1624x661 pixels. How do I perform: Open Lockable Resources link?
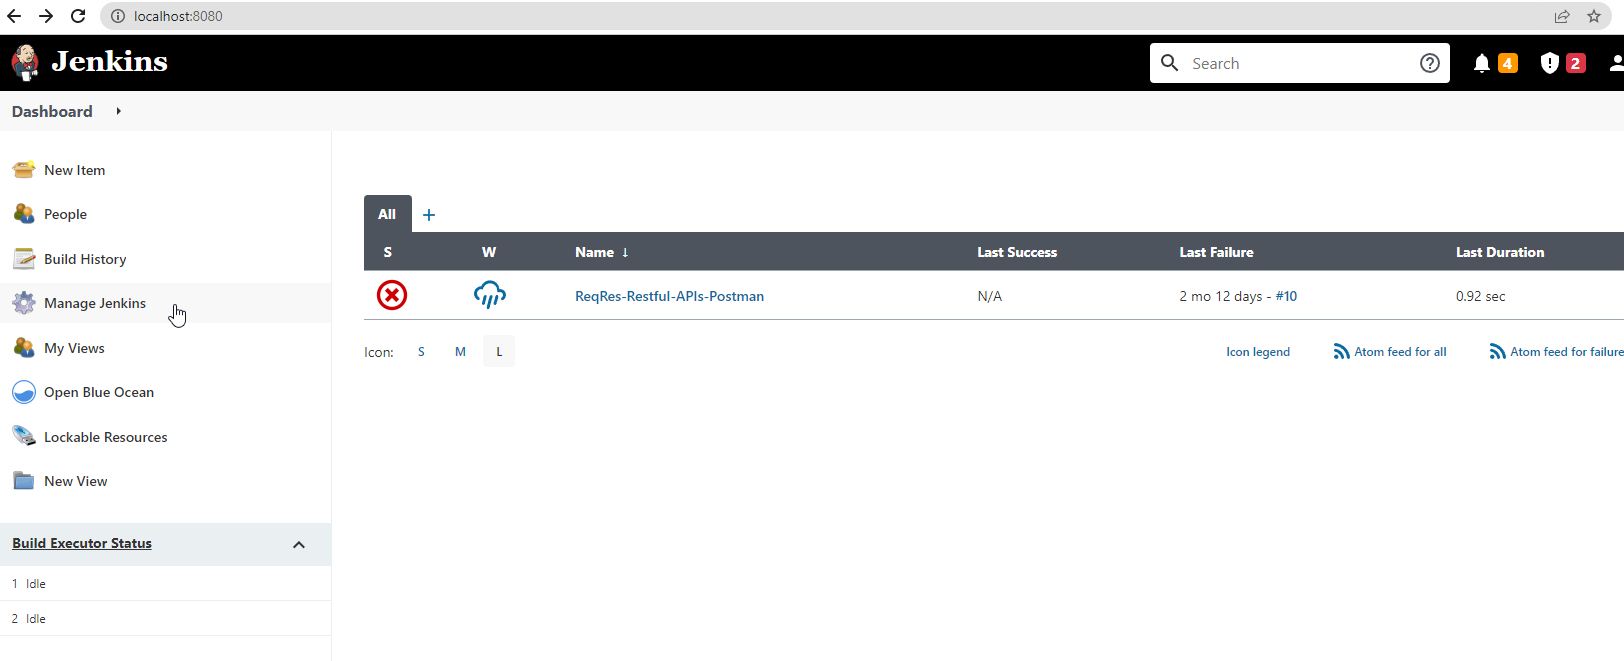pos(106,437)
